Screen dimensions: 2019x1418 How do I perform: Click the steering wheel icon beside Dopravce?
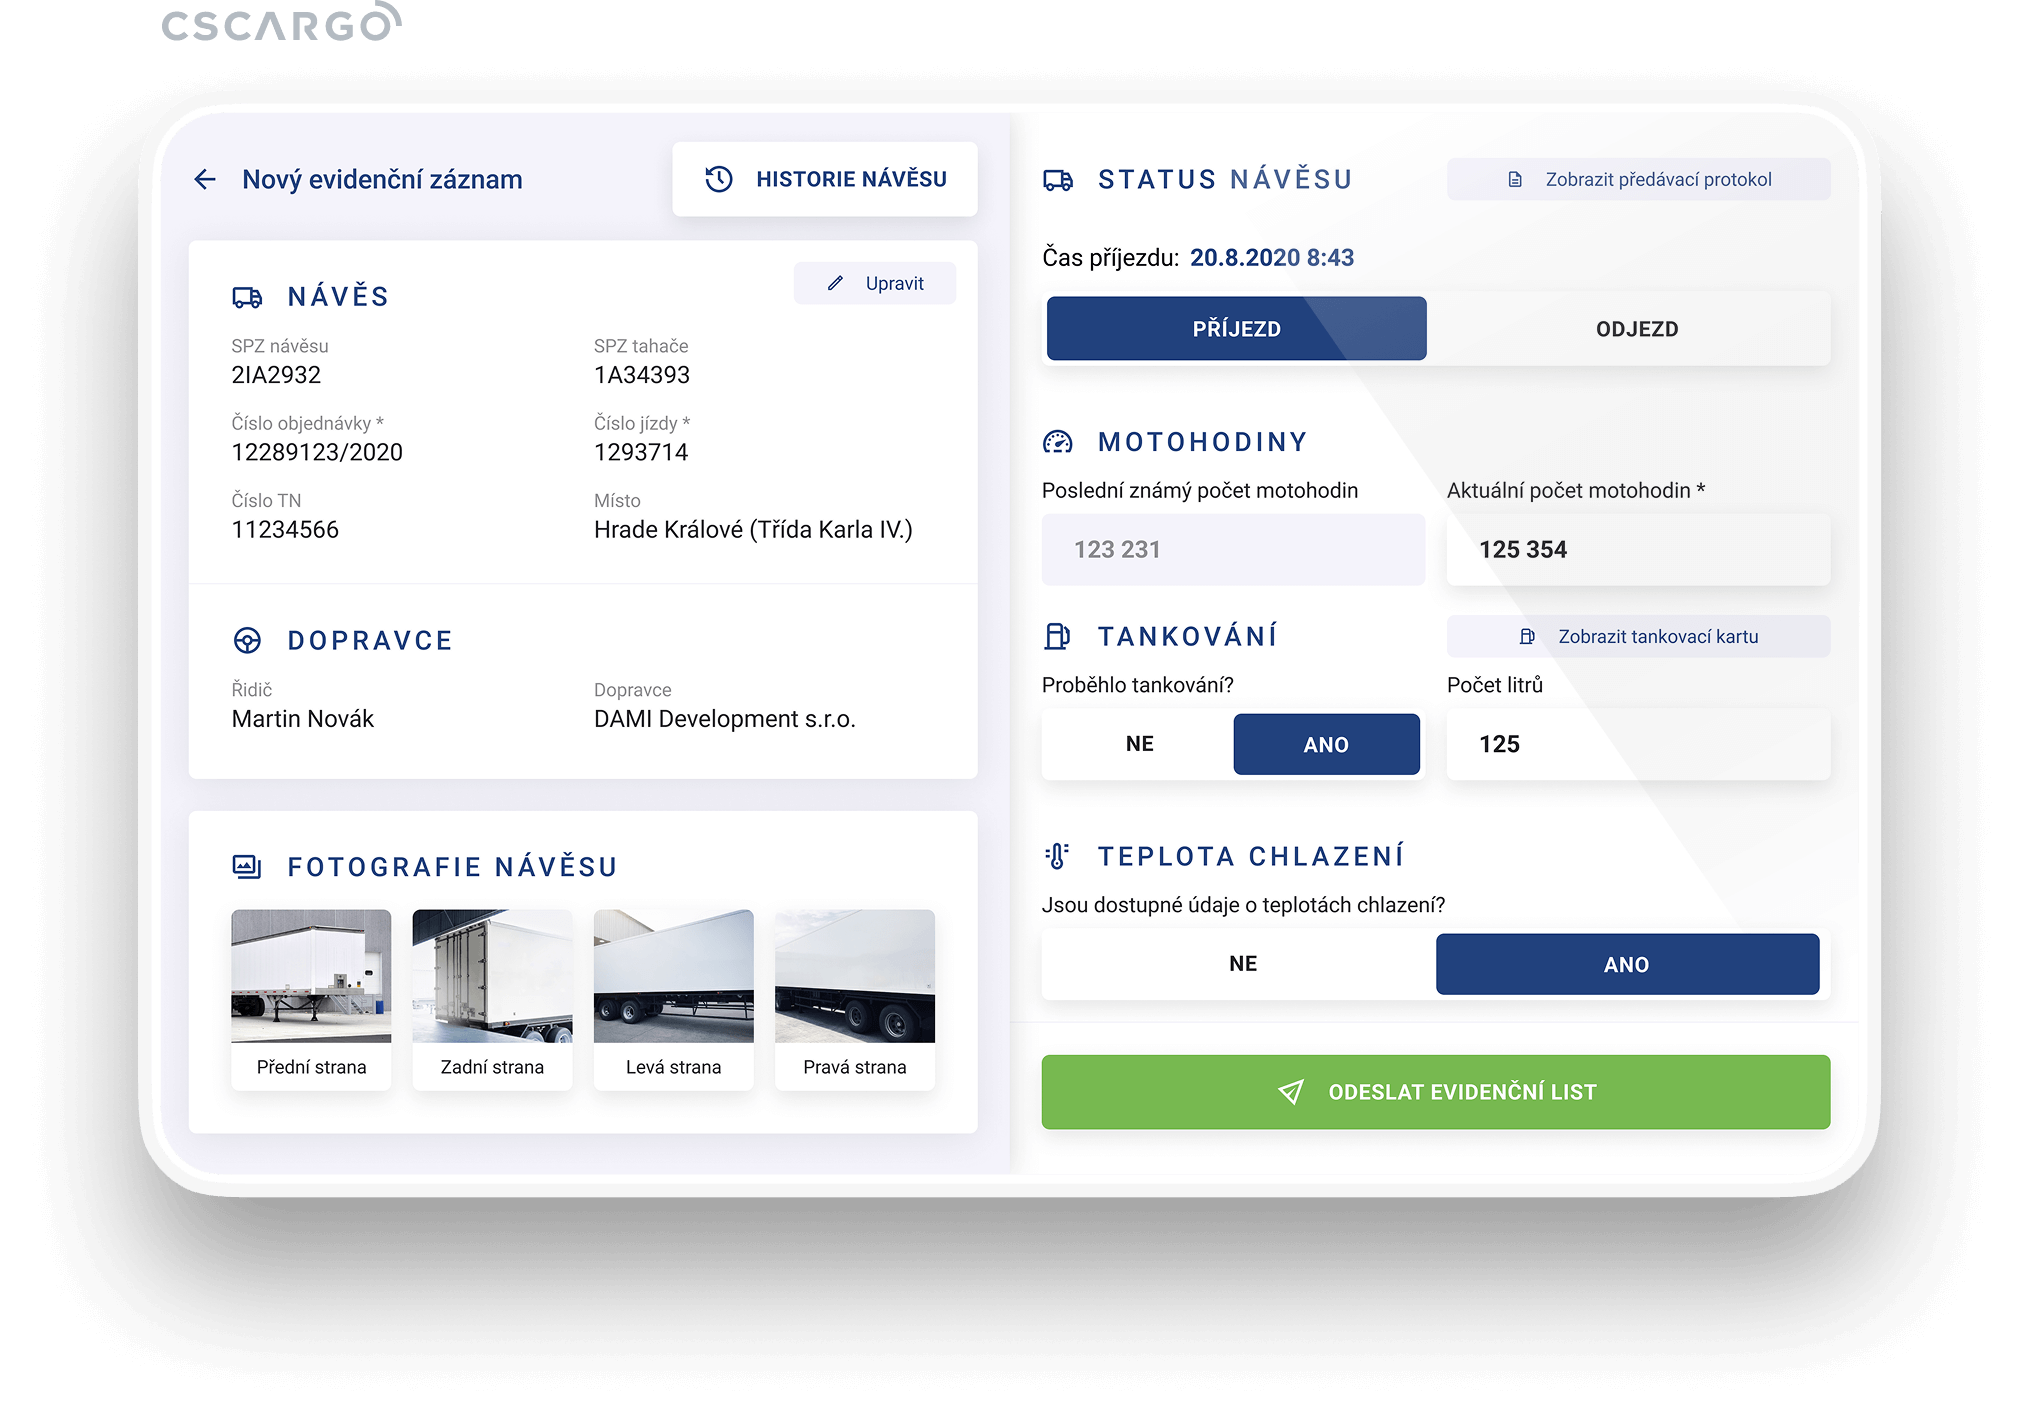pos(247,640)
